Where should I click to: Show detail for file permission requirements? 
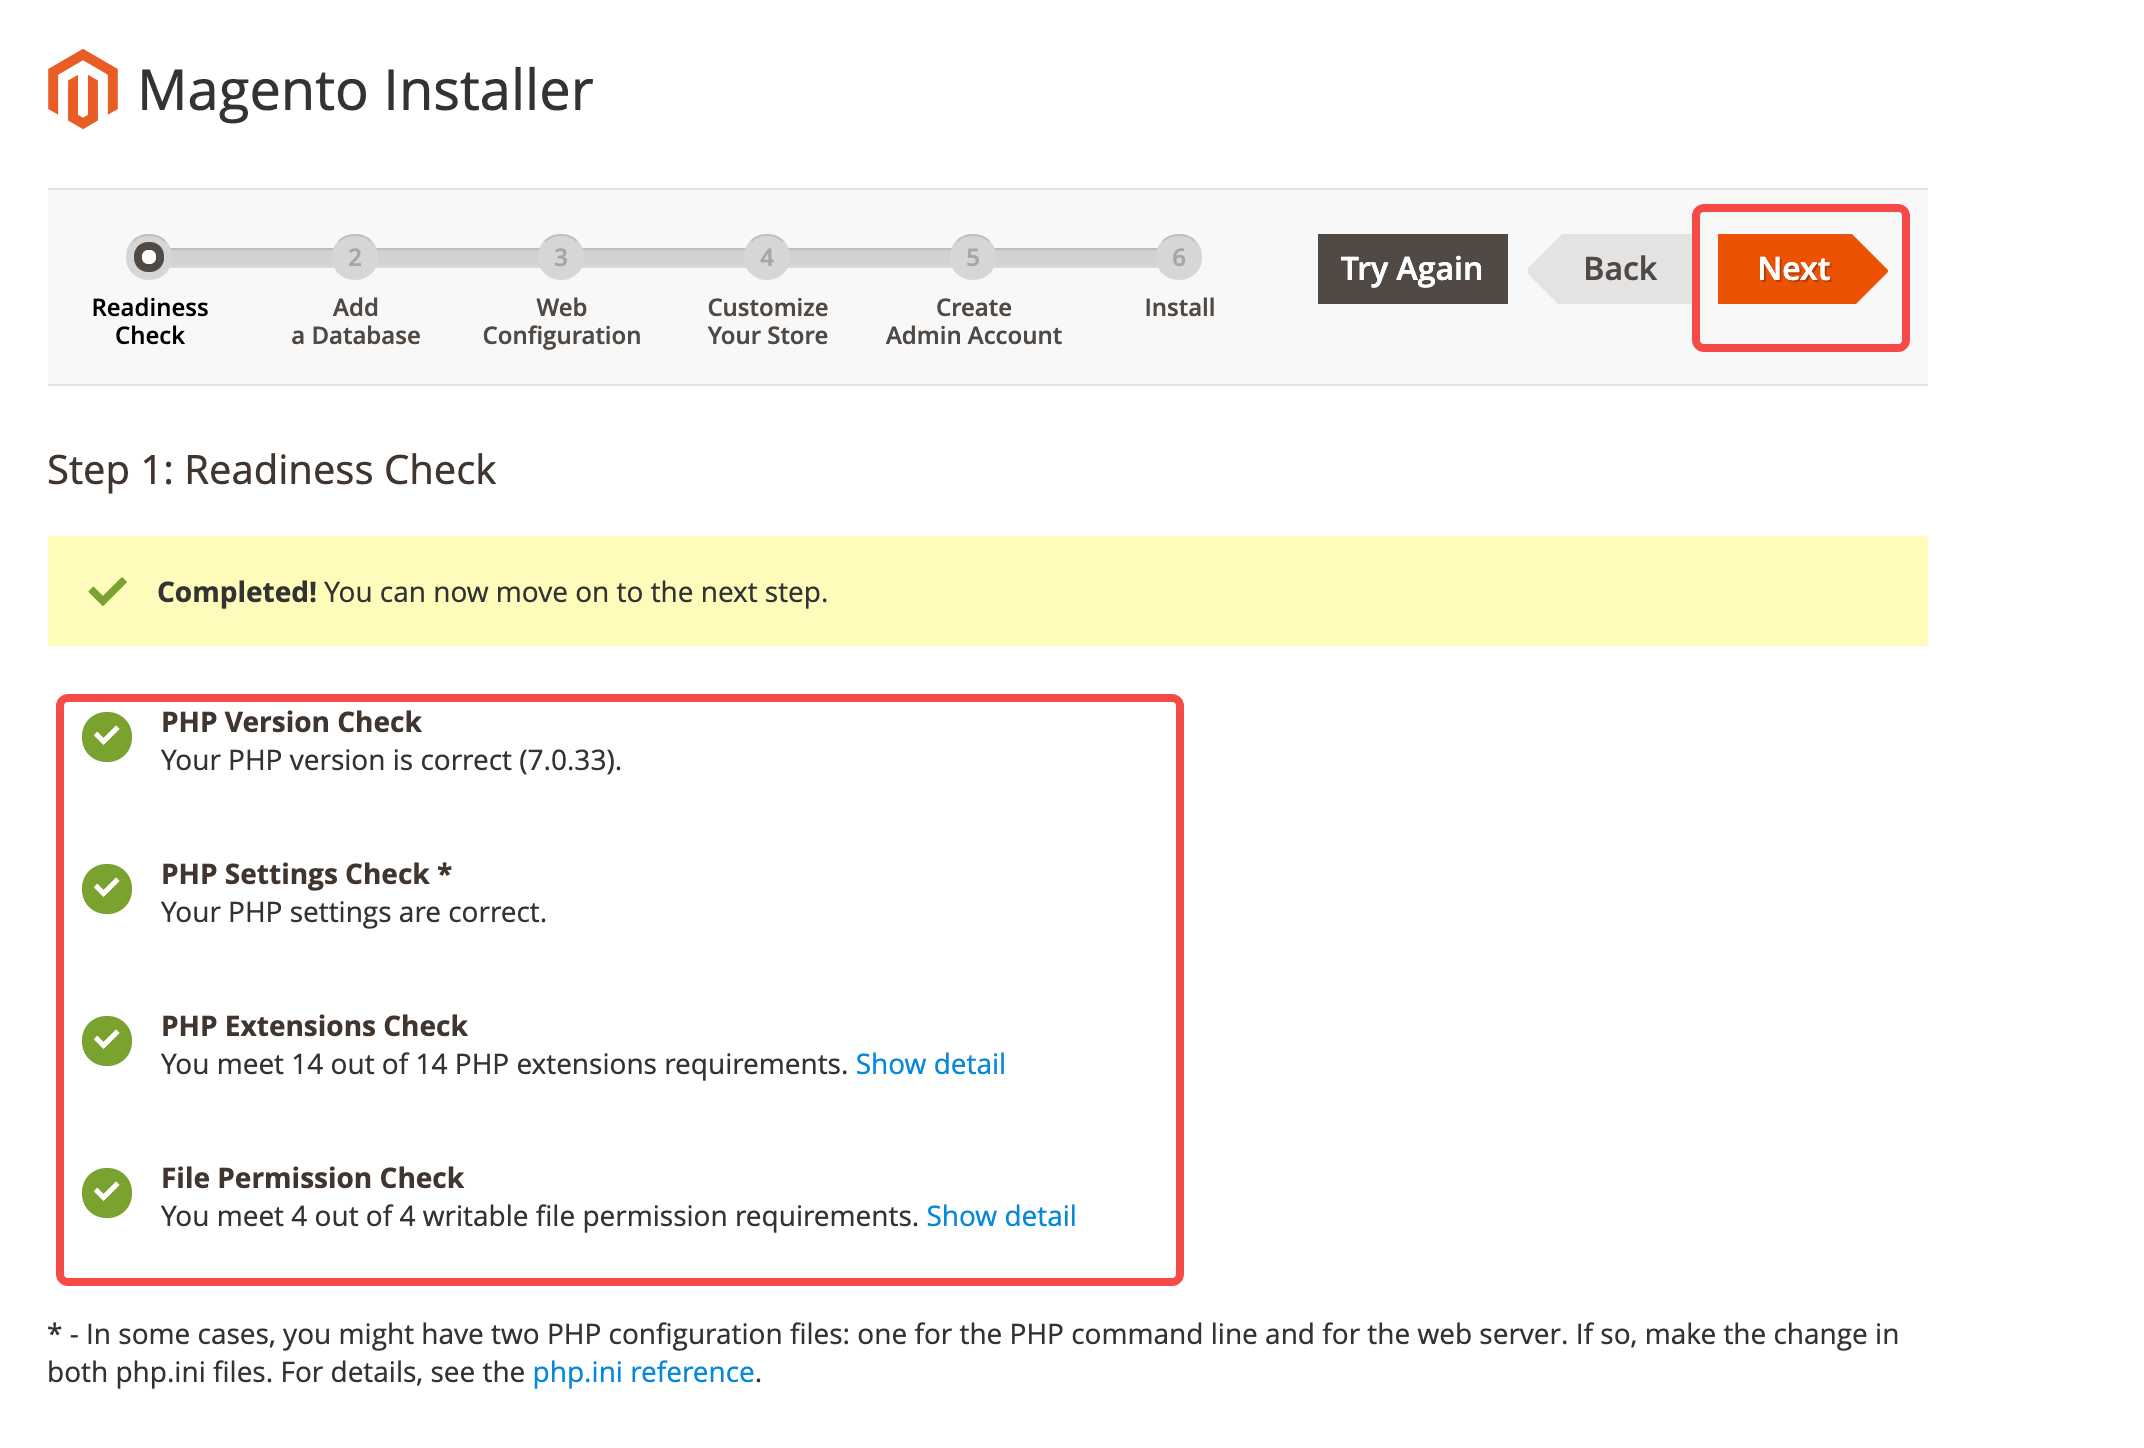[1001, 1216]
